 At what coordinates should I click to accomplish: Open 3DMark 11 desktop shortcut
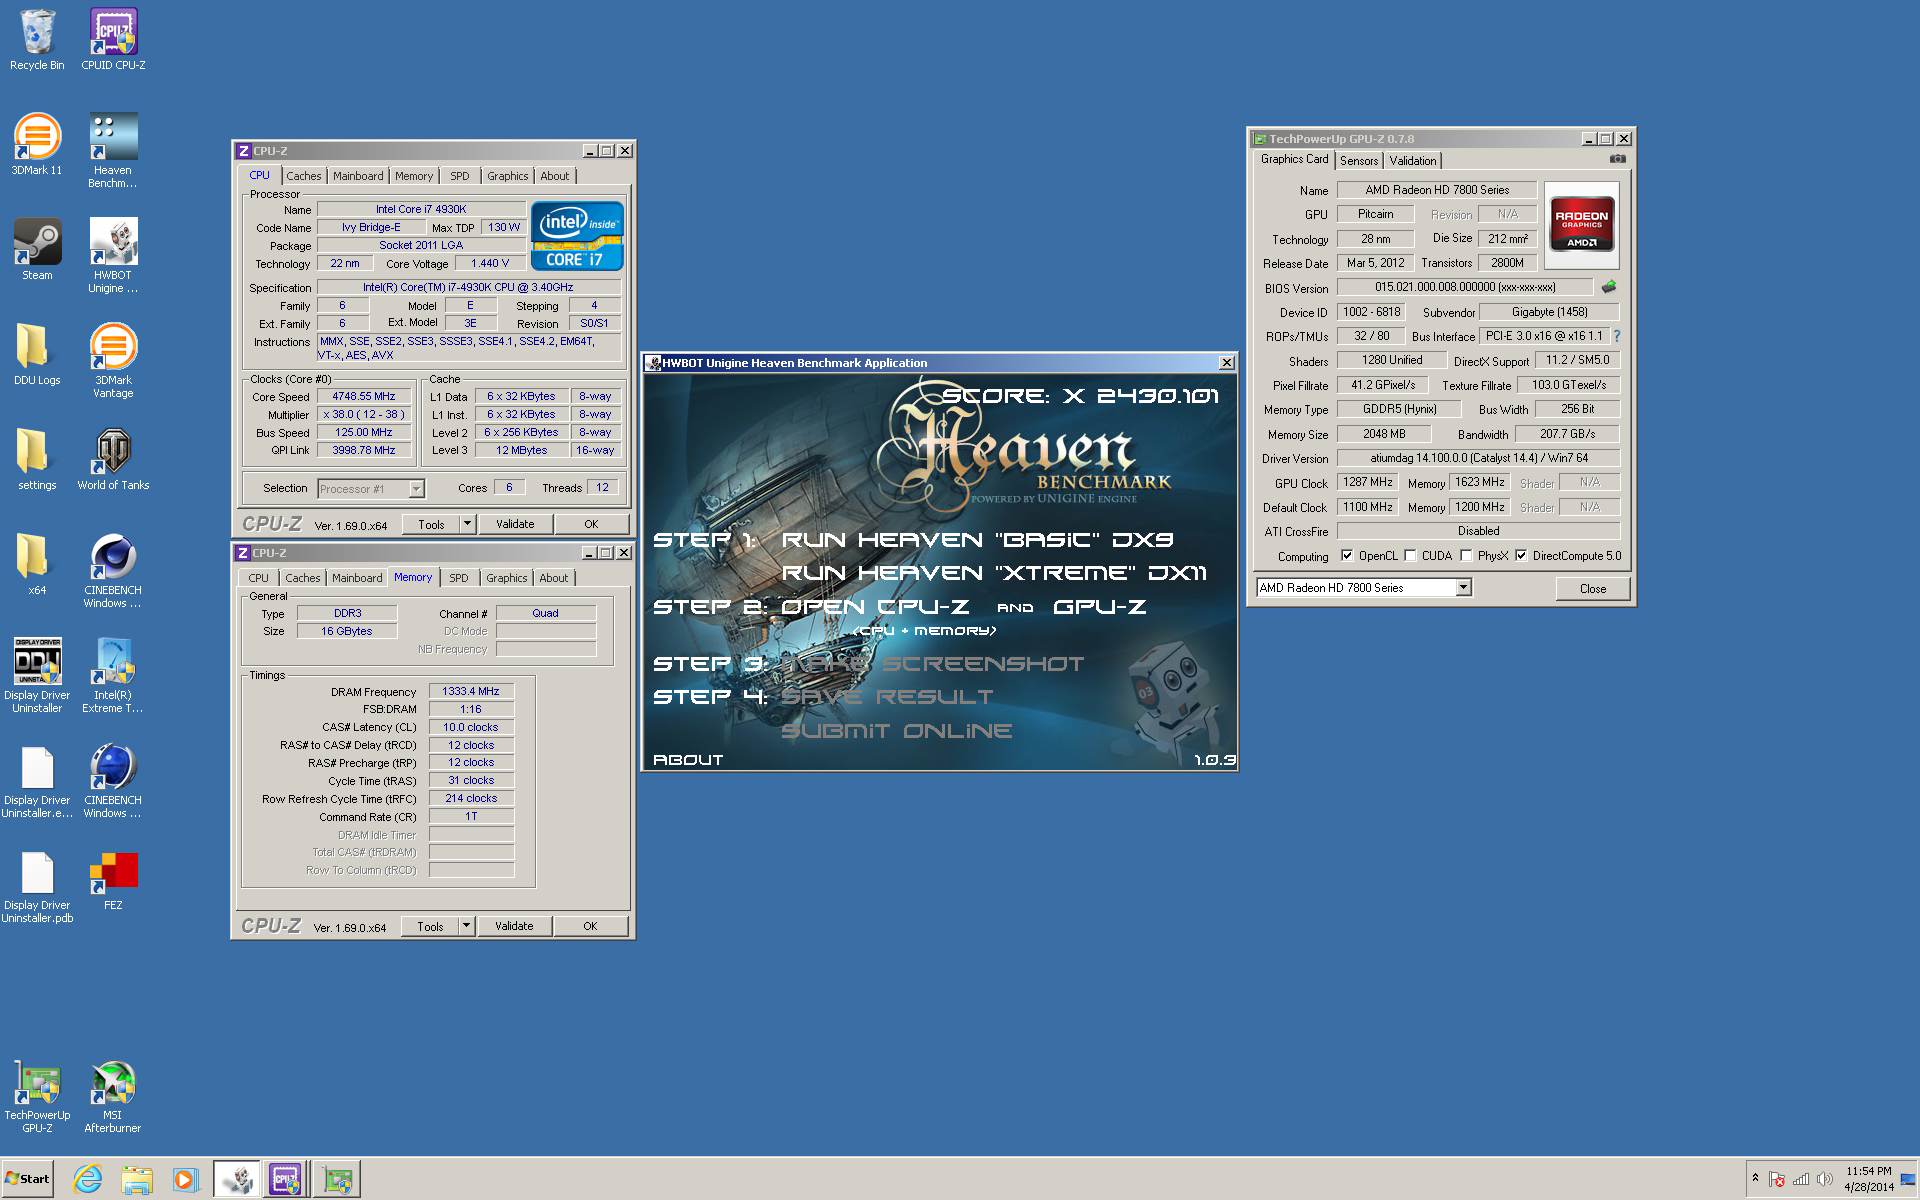tap(37, 145)
